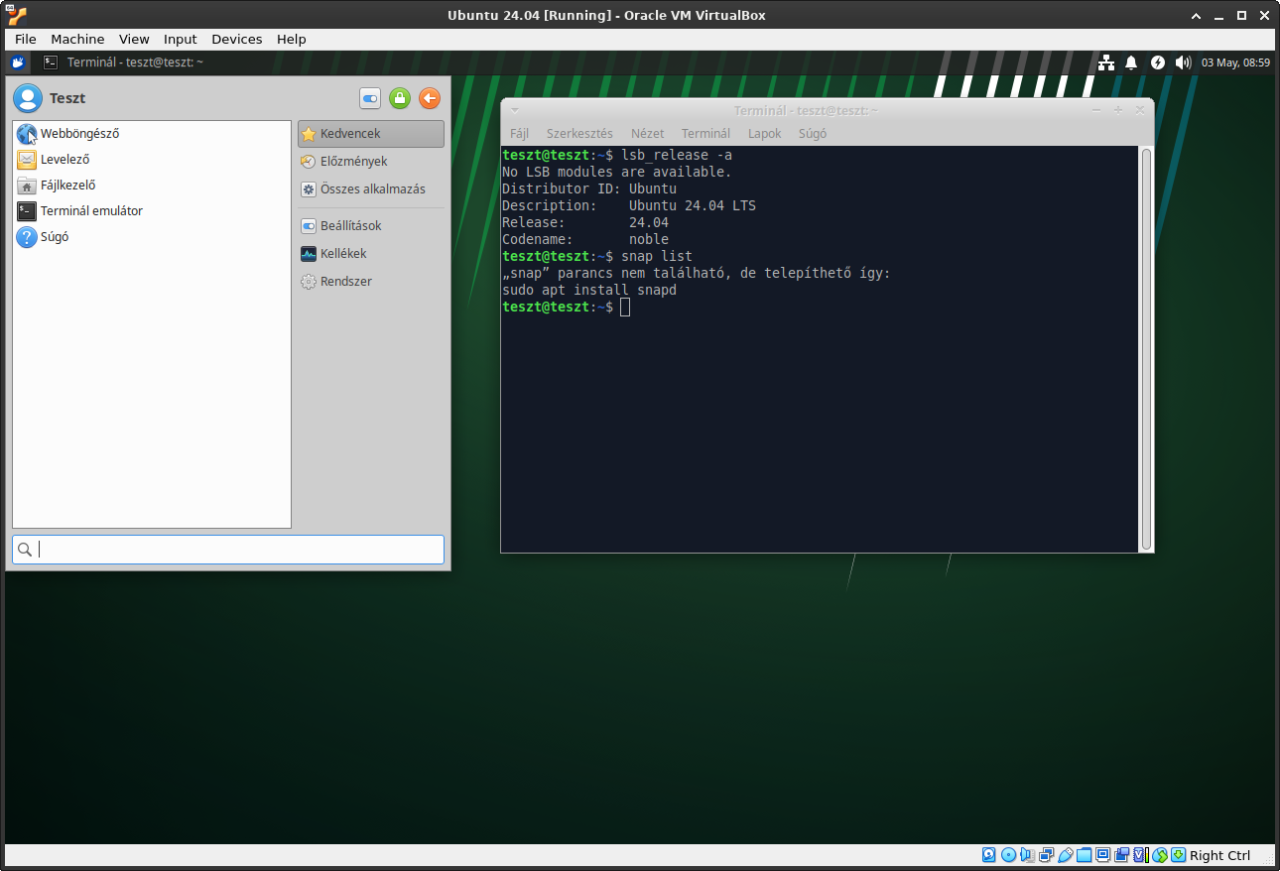
Task: Click the 'Distributor ID: Ubuntu' line
Action: coord(589,188)
